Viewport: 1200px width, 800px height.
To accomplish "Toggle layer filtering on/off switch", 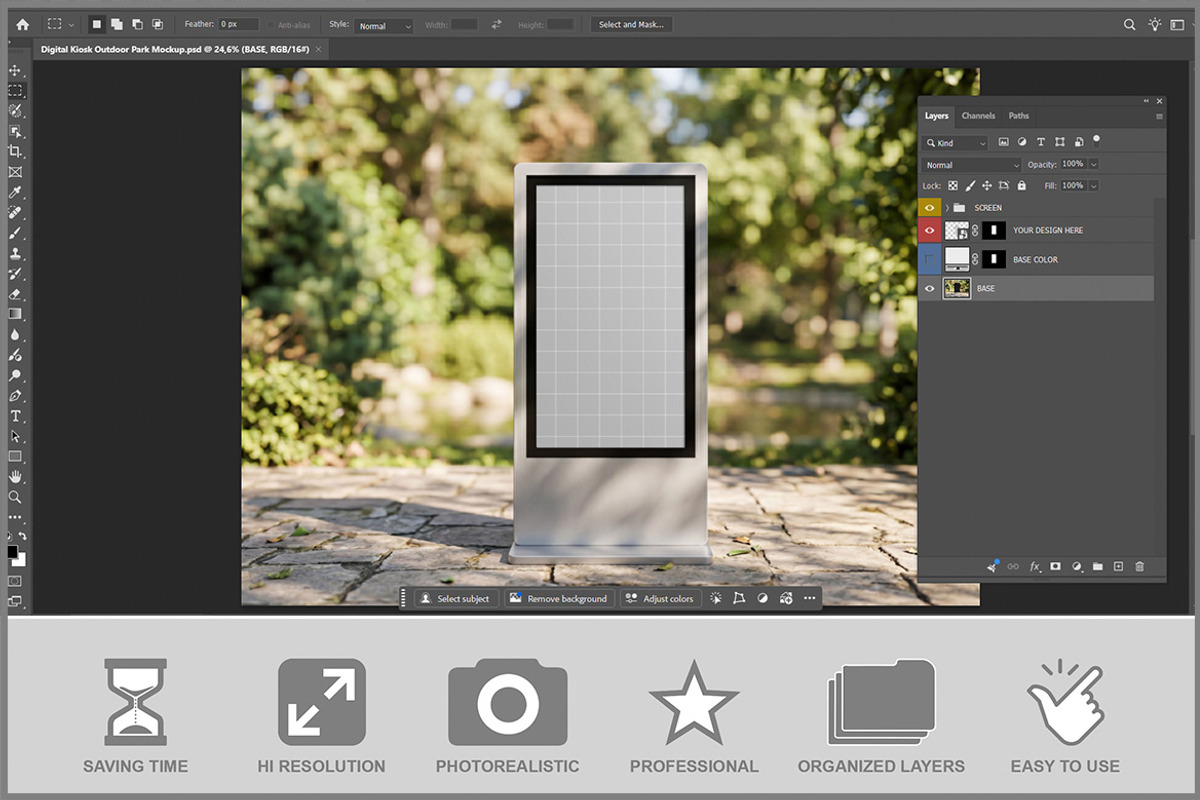I will coord(1096,142).
